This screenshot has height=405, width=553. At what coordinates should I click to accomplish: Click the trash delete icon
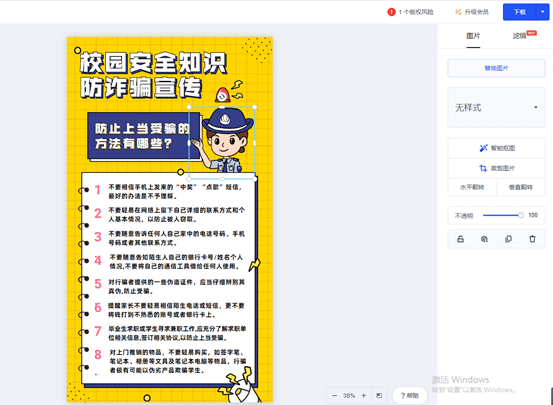532,239
